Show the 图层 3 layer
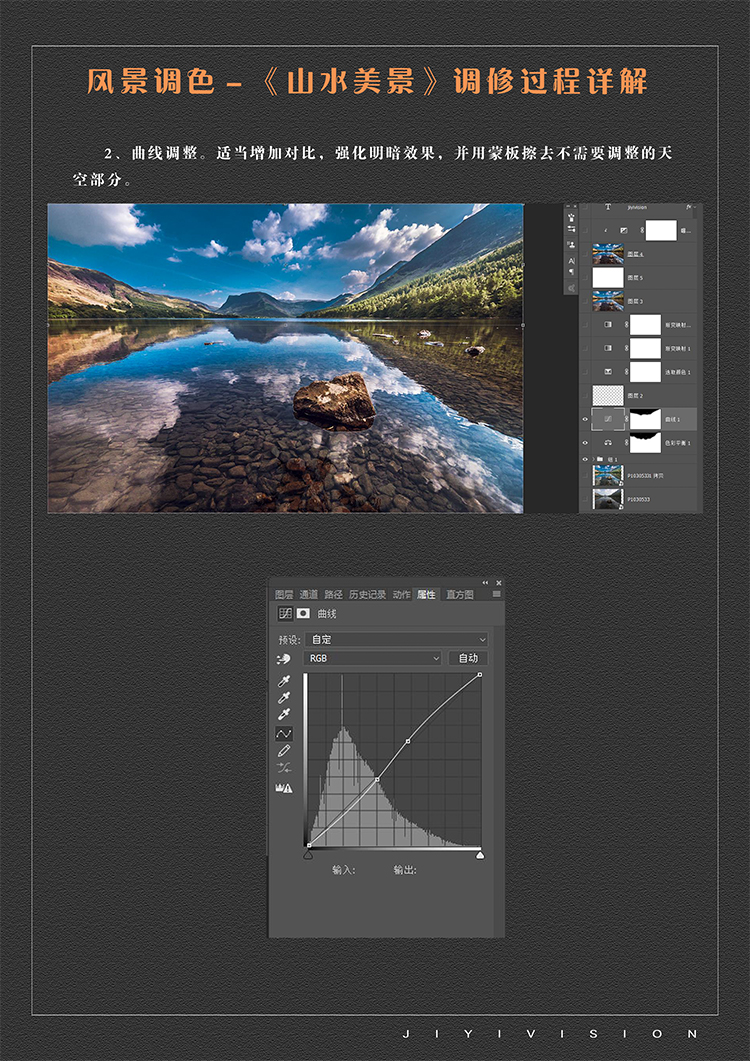The image size is (750, 1061). tap(586, 301)
